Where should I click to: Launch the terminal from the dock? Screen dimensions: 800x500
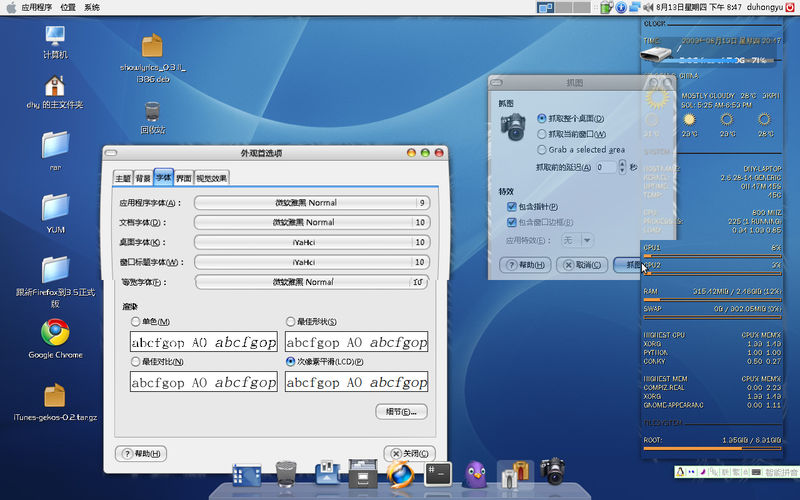pos(437,473)
